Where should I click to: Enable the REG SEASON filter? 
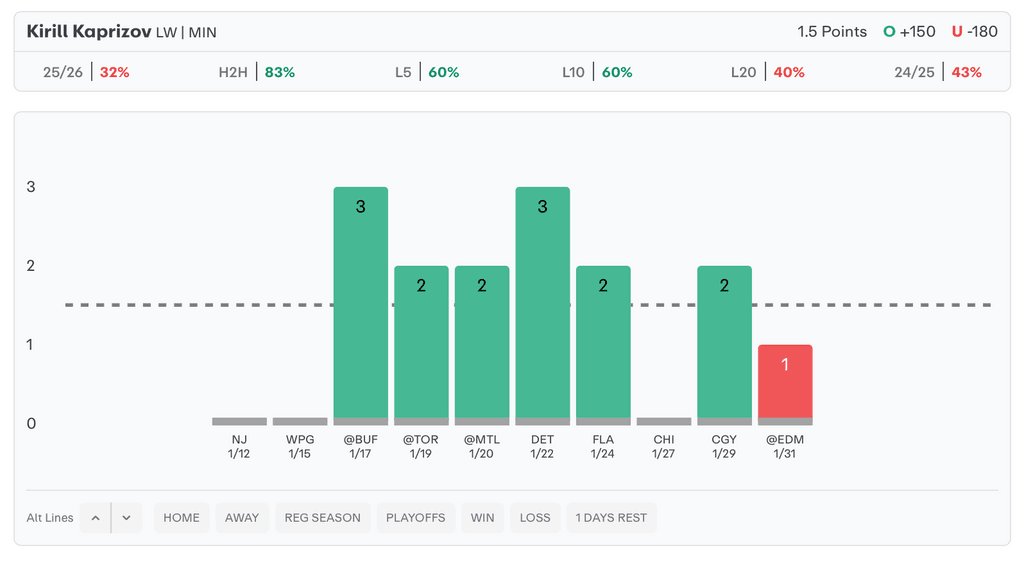click(323, 518)
